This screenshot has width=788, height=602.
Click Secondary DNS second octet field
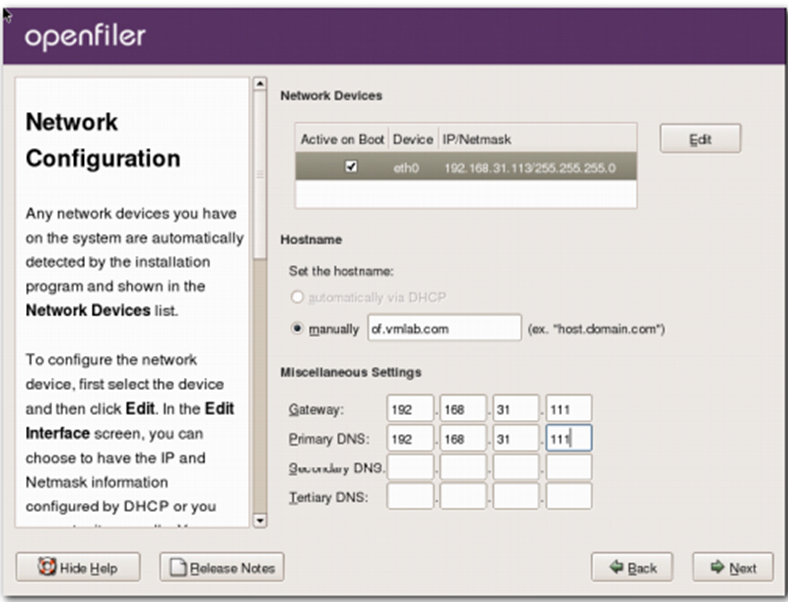[463, 467]
